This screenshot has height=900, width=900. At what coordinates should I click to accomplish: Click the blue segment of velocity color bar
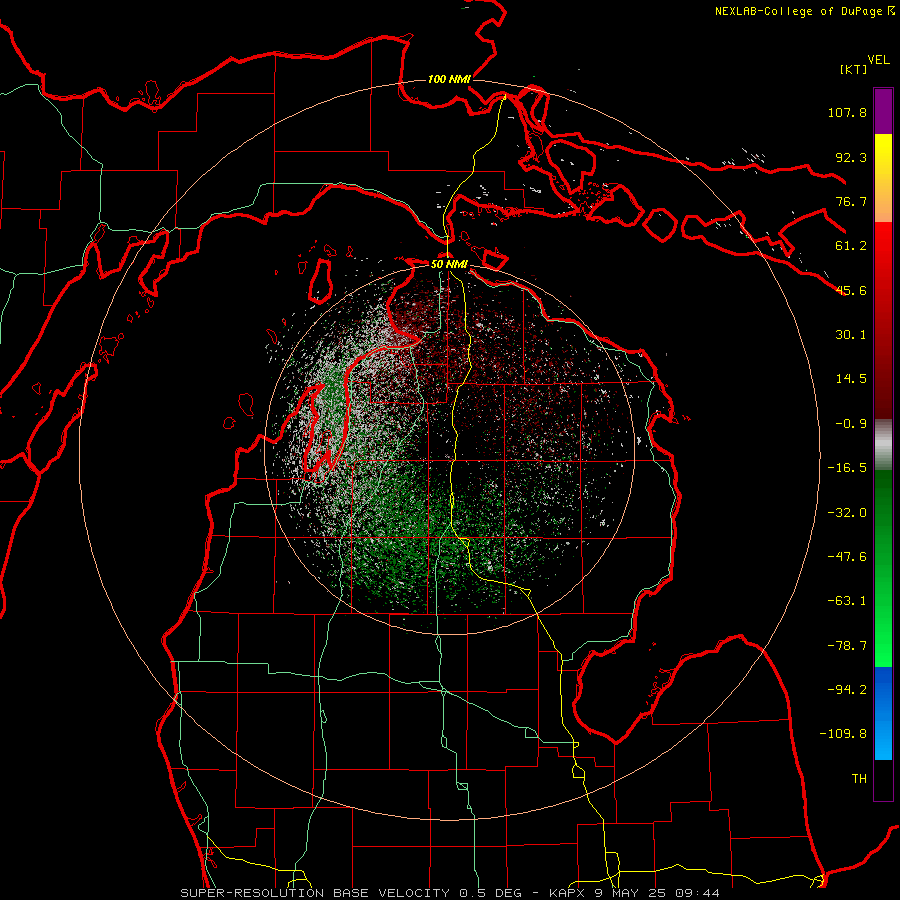pos(883,713)
